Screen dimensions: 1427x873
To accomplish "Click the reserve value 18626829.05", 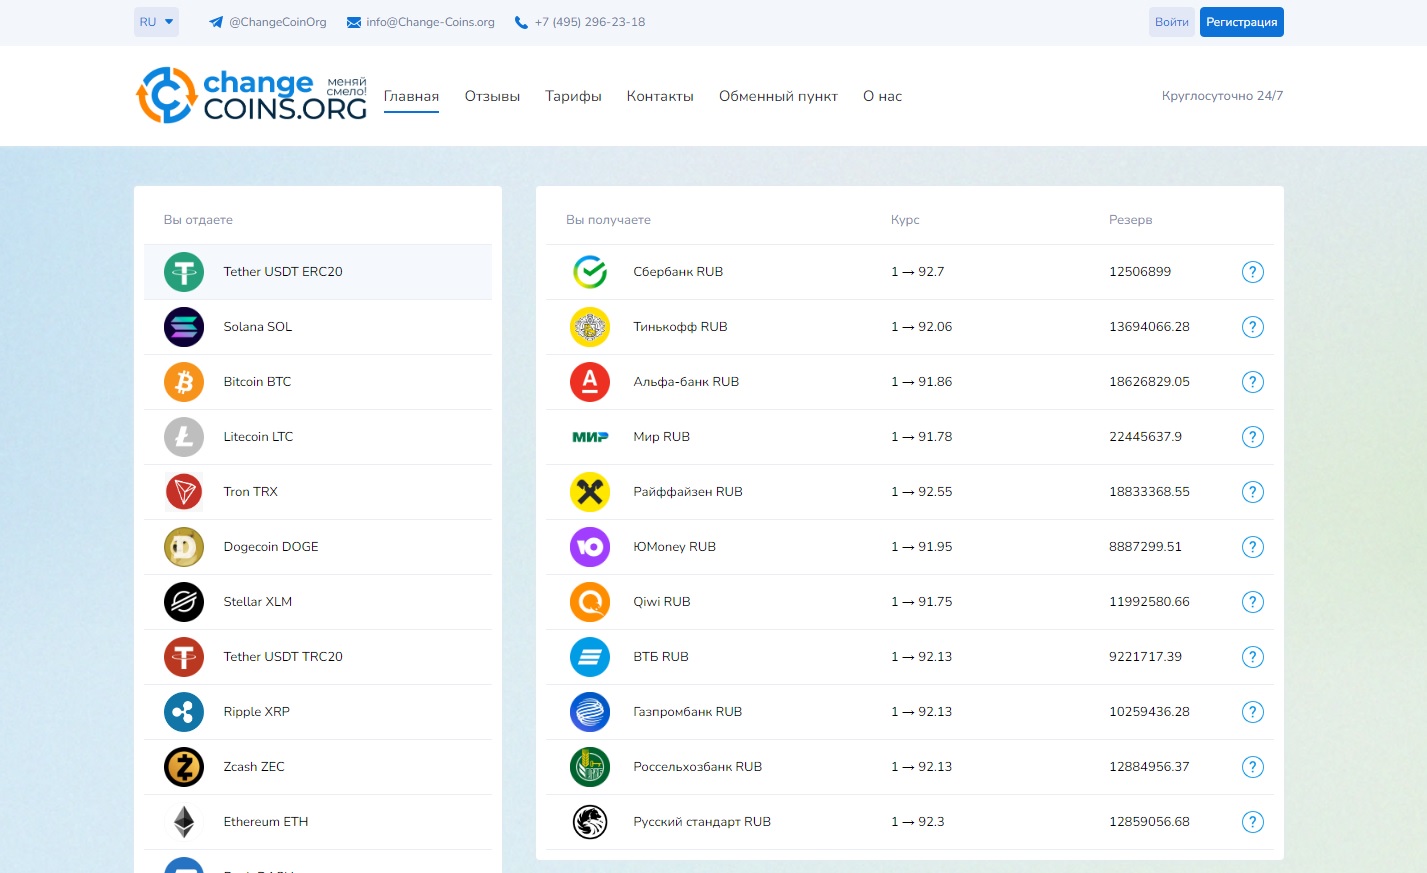I will click(1149, 382).
